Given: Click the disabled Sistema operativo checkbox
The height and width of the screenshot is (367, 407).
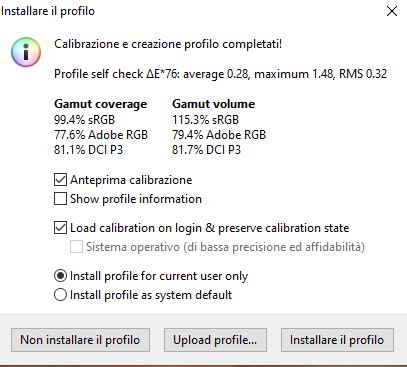Looking at the screenshot, I should 76,247.
